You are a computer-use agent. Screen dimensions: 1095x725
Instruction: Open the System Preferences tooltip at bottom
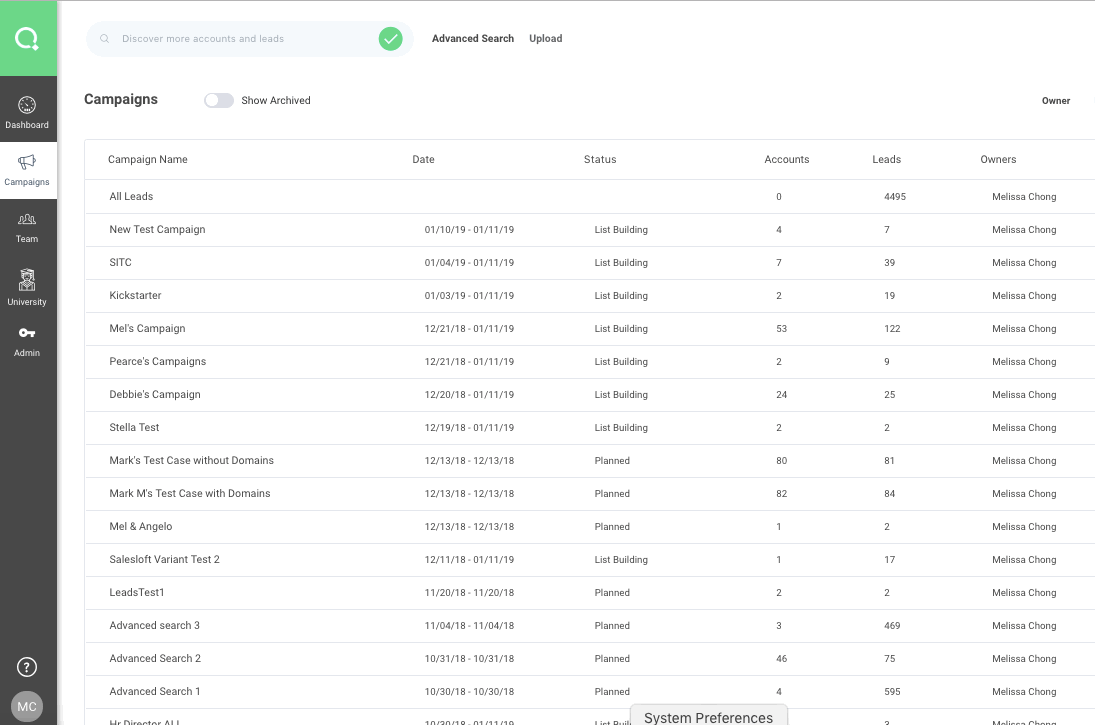708,716
